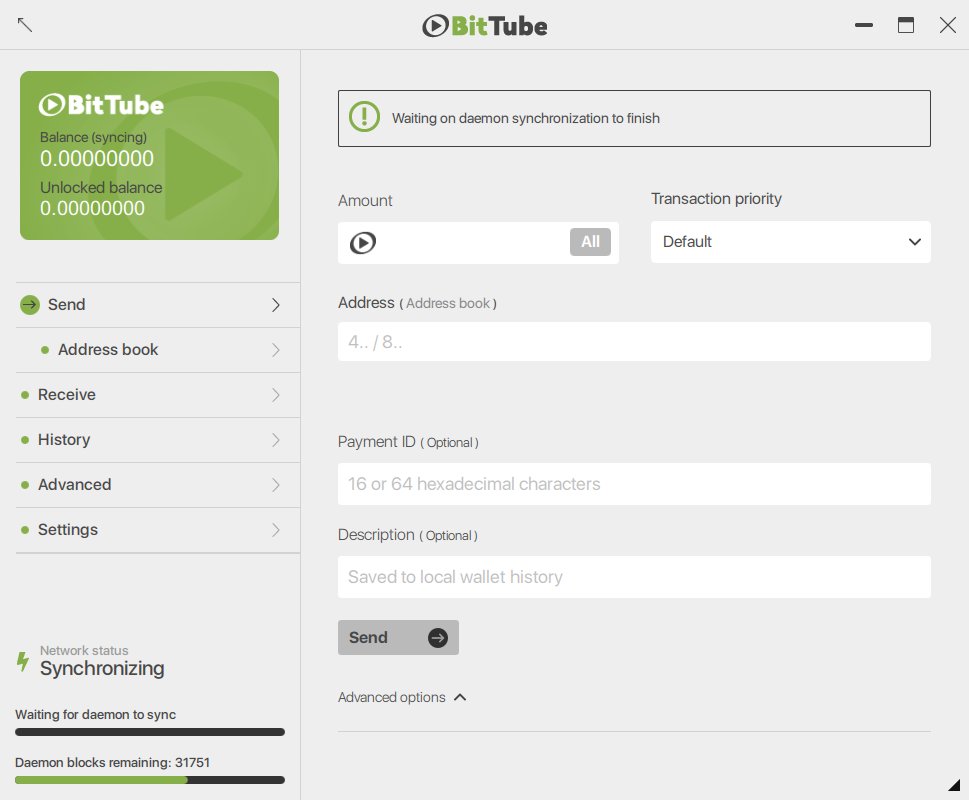Collapse the Advanced options section
The height and width of the screenshot is (800, 969).
tap(402, 697)
